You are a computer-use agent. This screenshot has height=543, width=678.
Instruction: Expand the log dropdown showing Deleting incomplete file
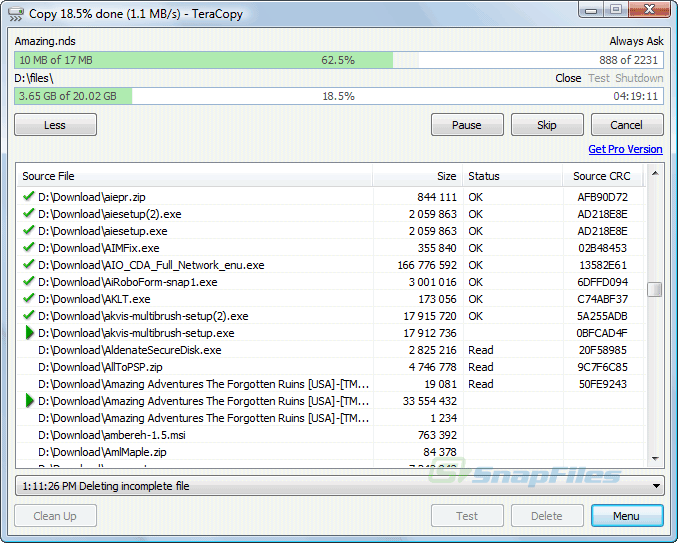[x=656, y=486]
